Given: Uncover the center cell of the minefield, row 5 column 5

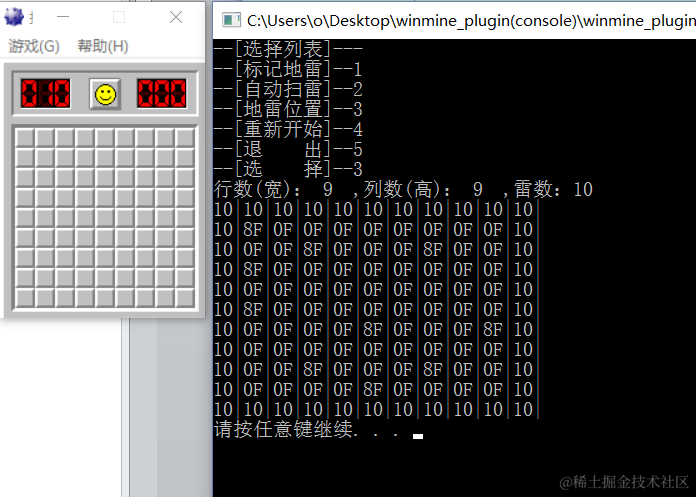Looking at the screenshot, I should (105, 218).
